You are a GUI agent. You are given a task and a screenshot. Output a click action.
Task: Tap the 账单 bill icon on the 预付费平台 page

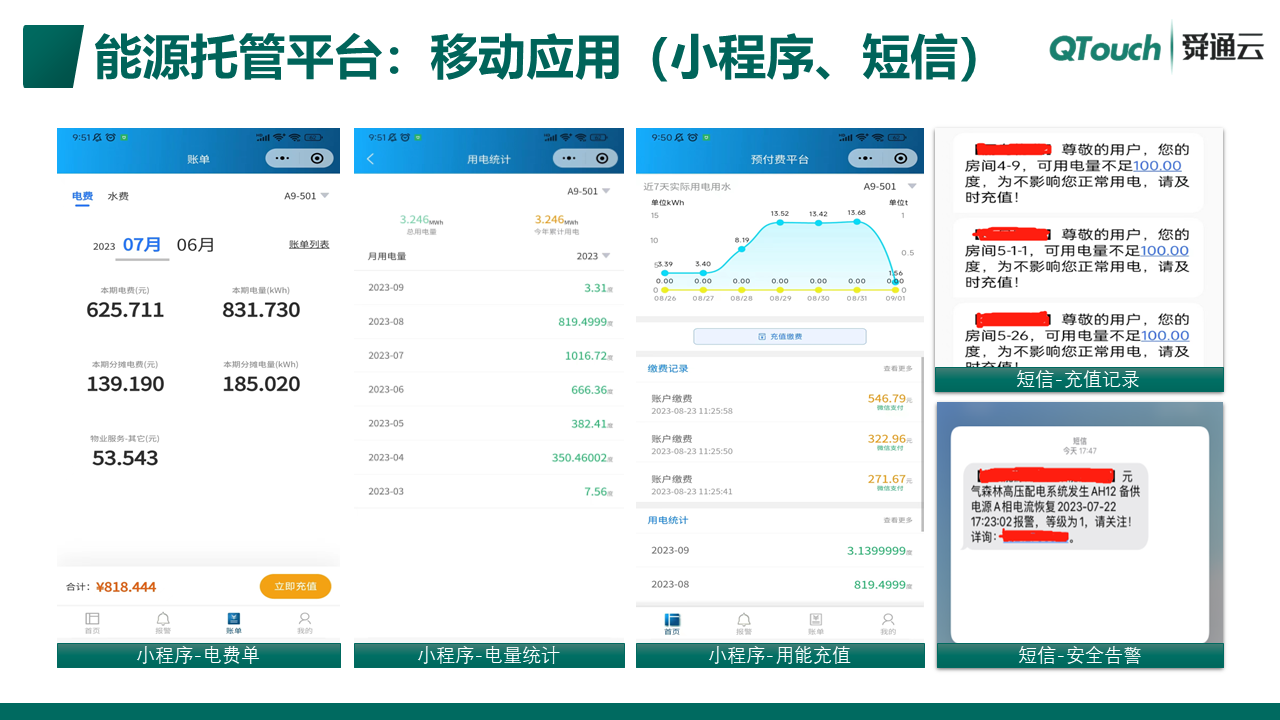(x=815, y=622)
